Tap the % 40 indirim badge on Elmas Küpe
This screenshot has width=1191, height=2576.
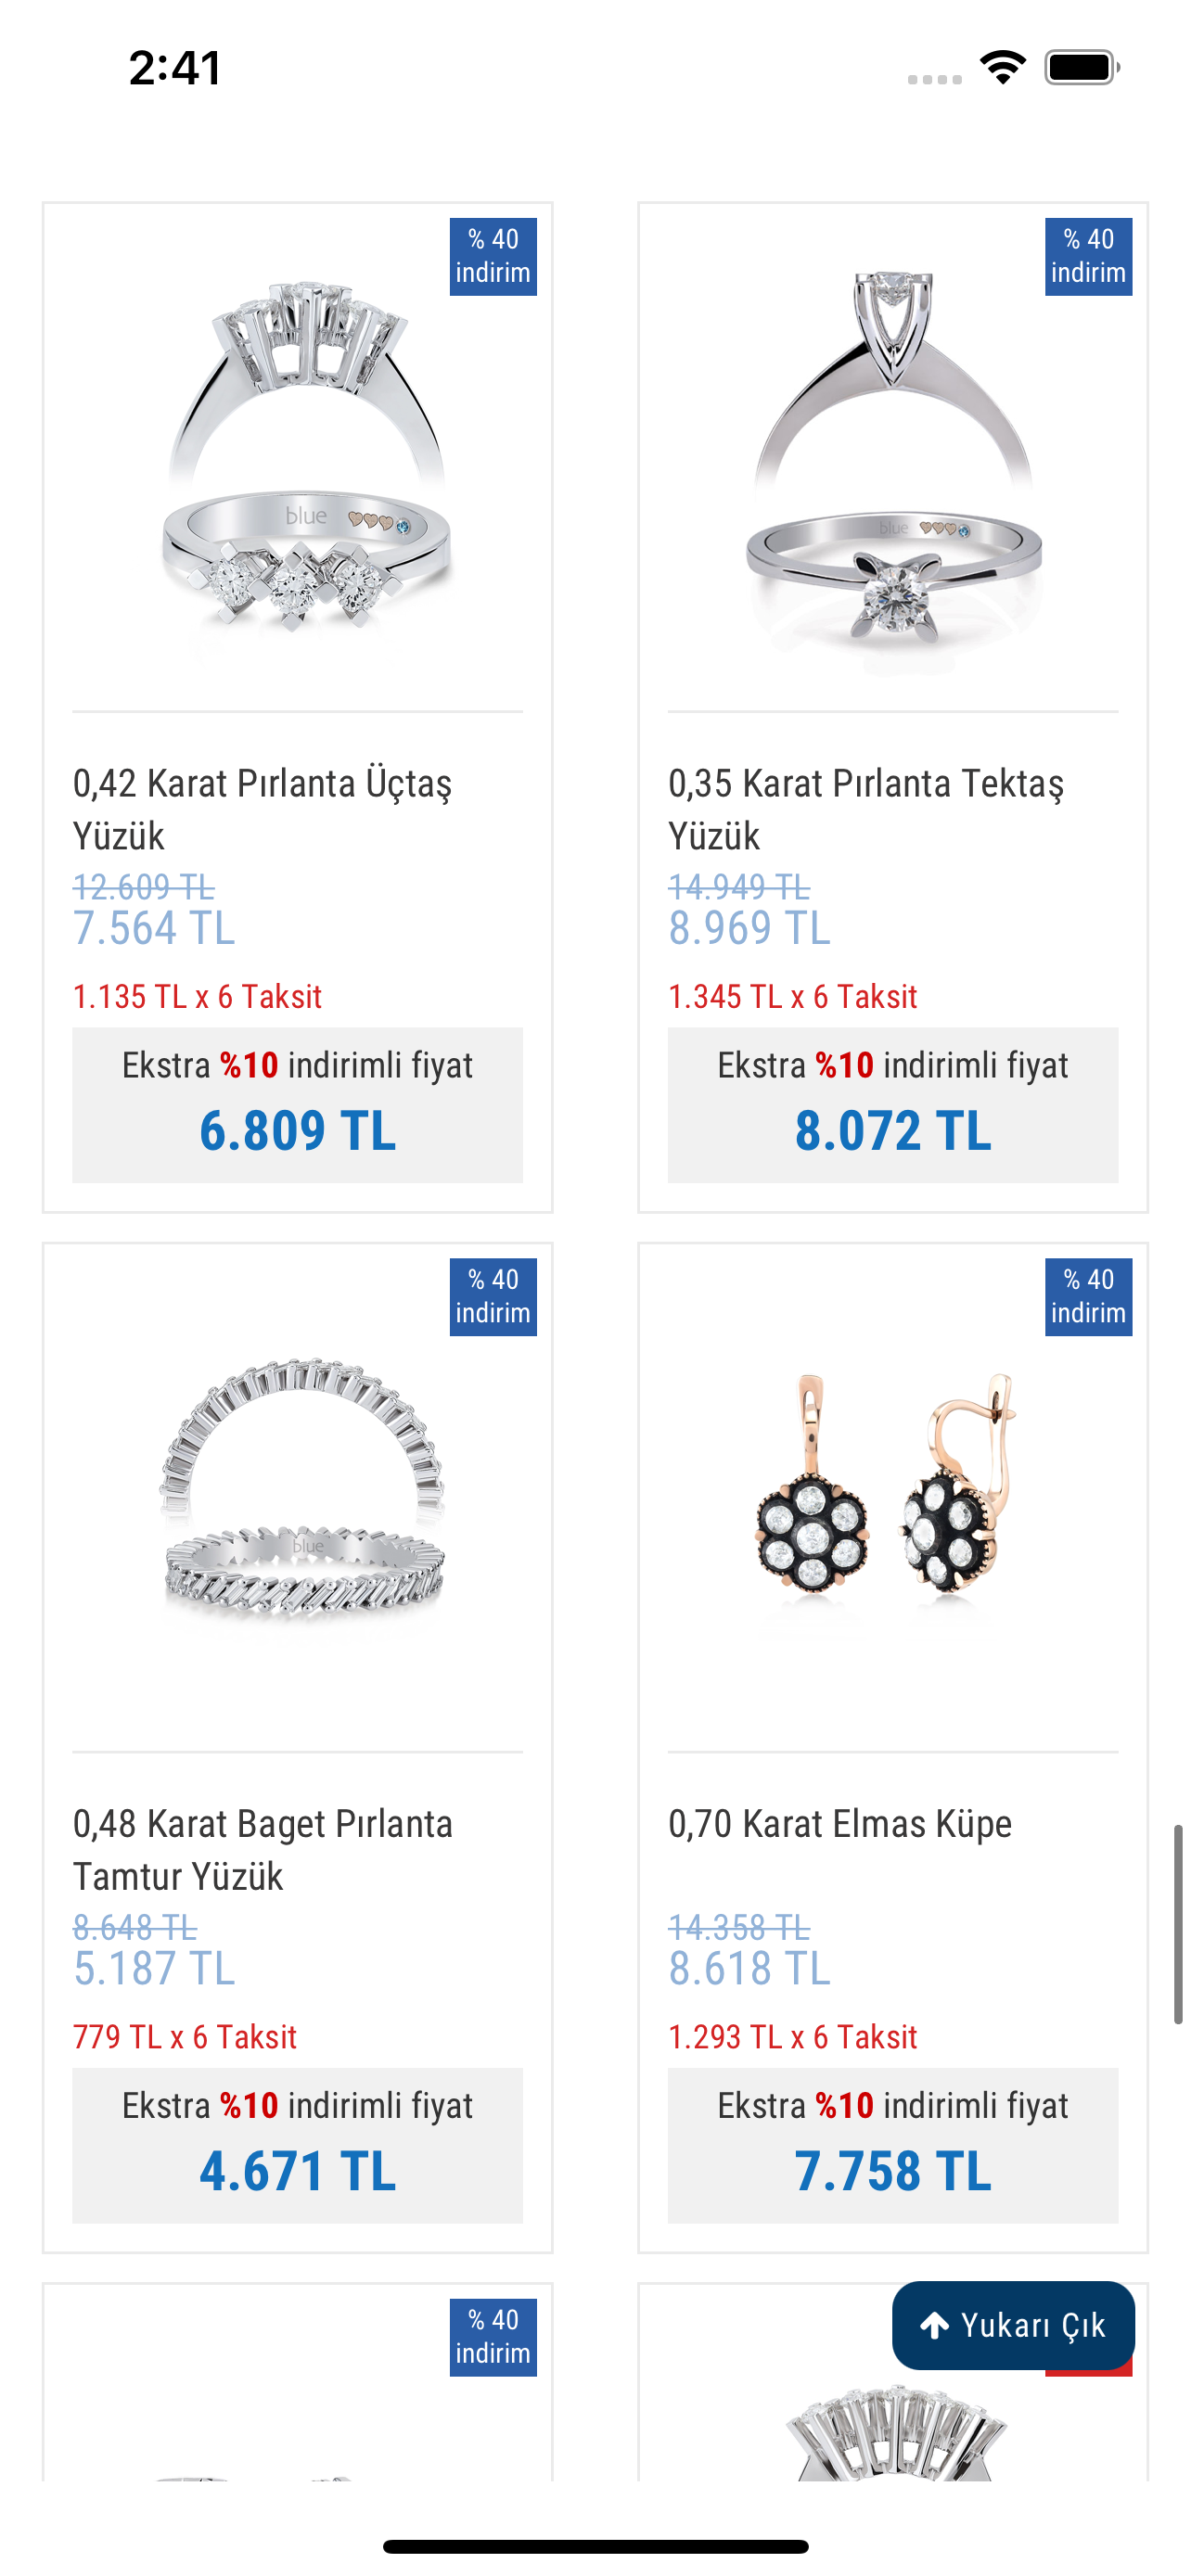pyautogui.click(x=1088, y=1297)
